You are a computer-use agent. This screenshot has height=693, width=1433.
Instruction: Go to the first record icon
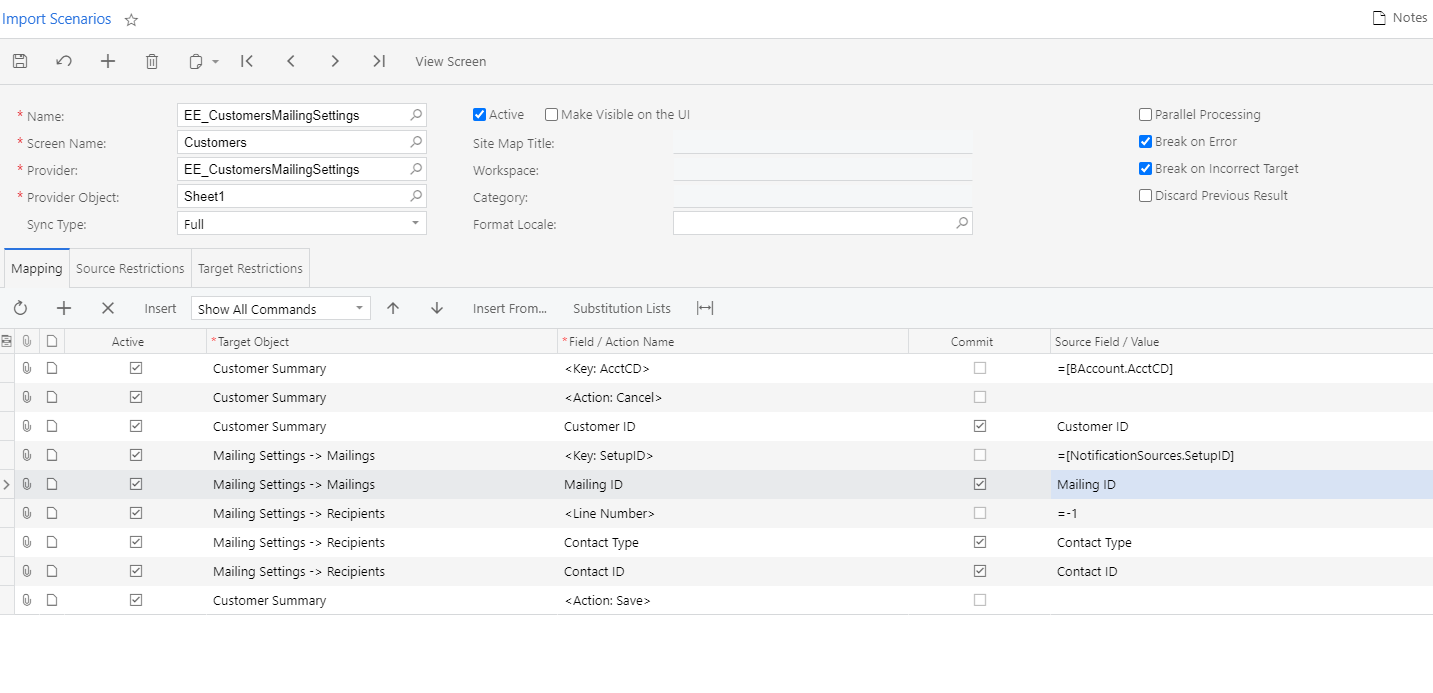click(x=247, y=61)
